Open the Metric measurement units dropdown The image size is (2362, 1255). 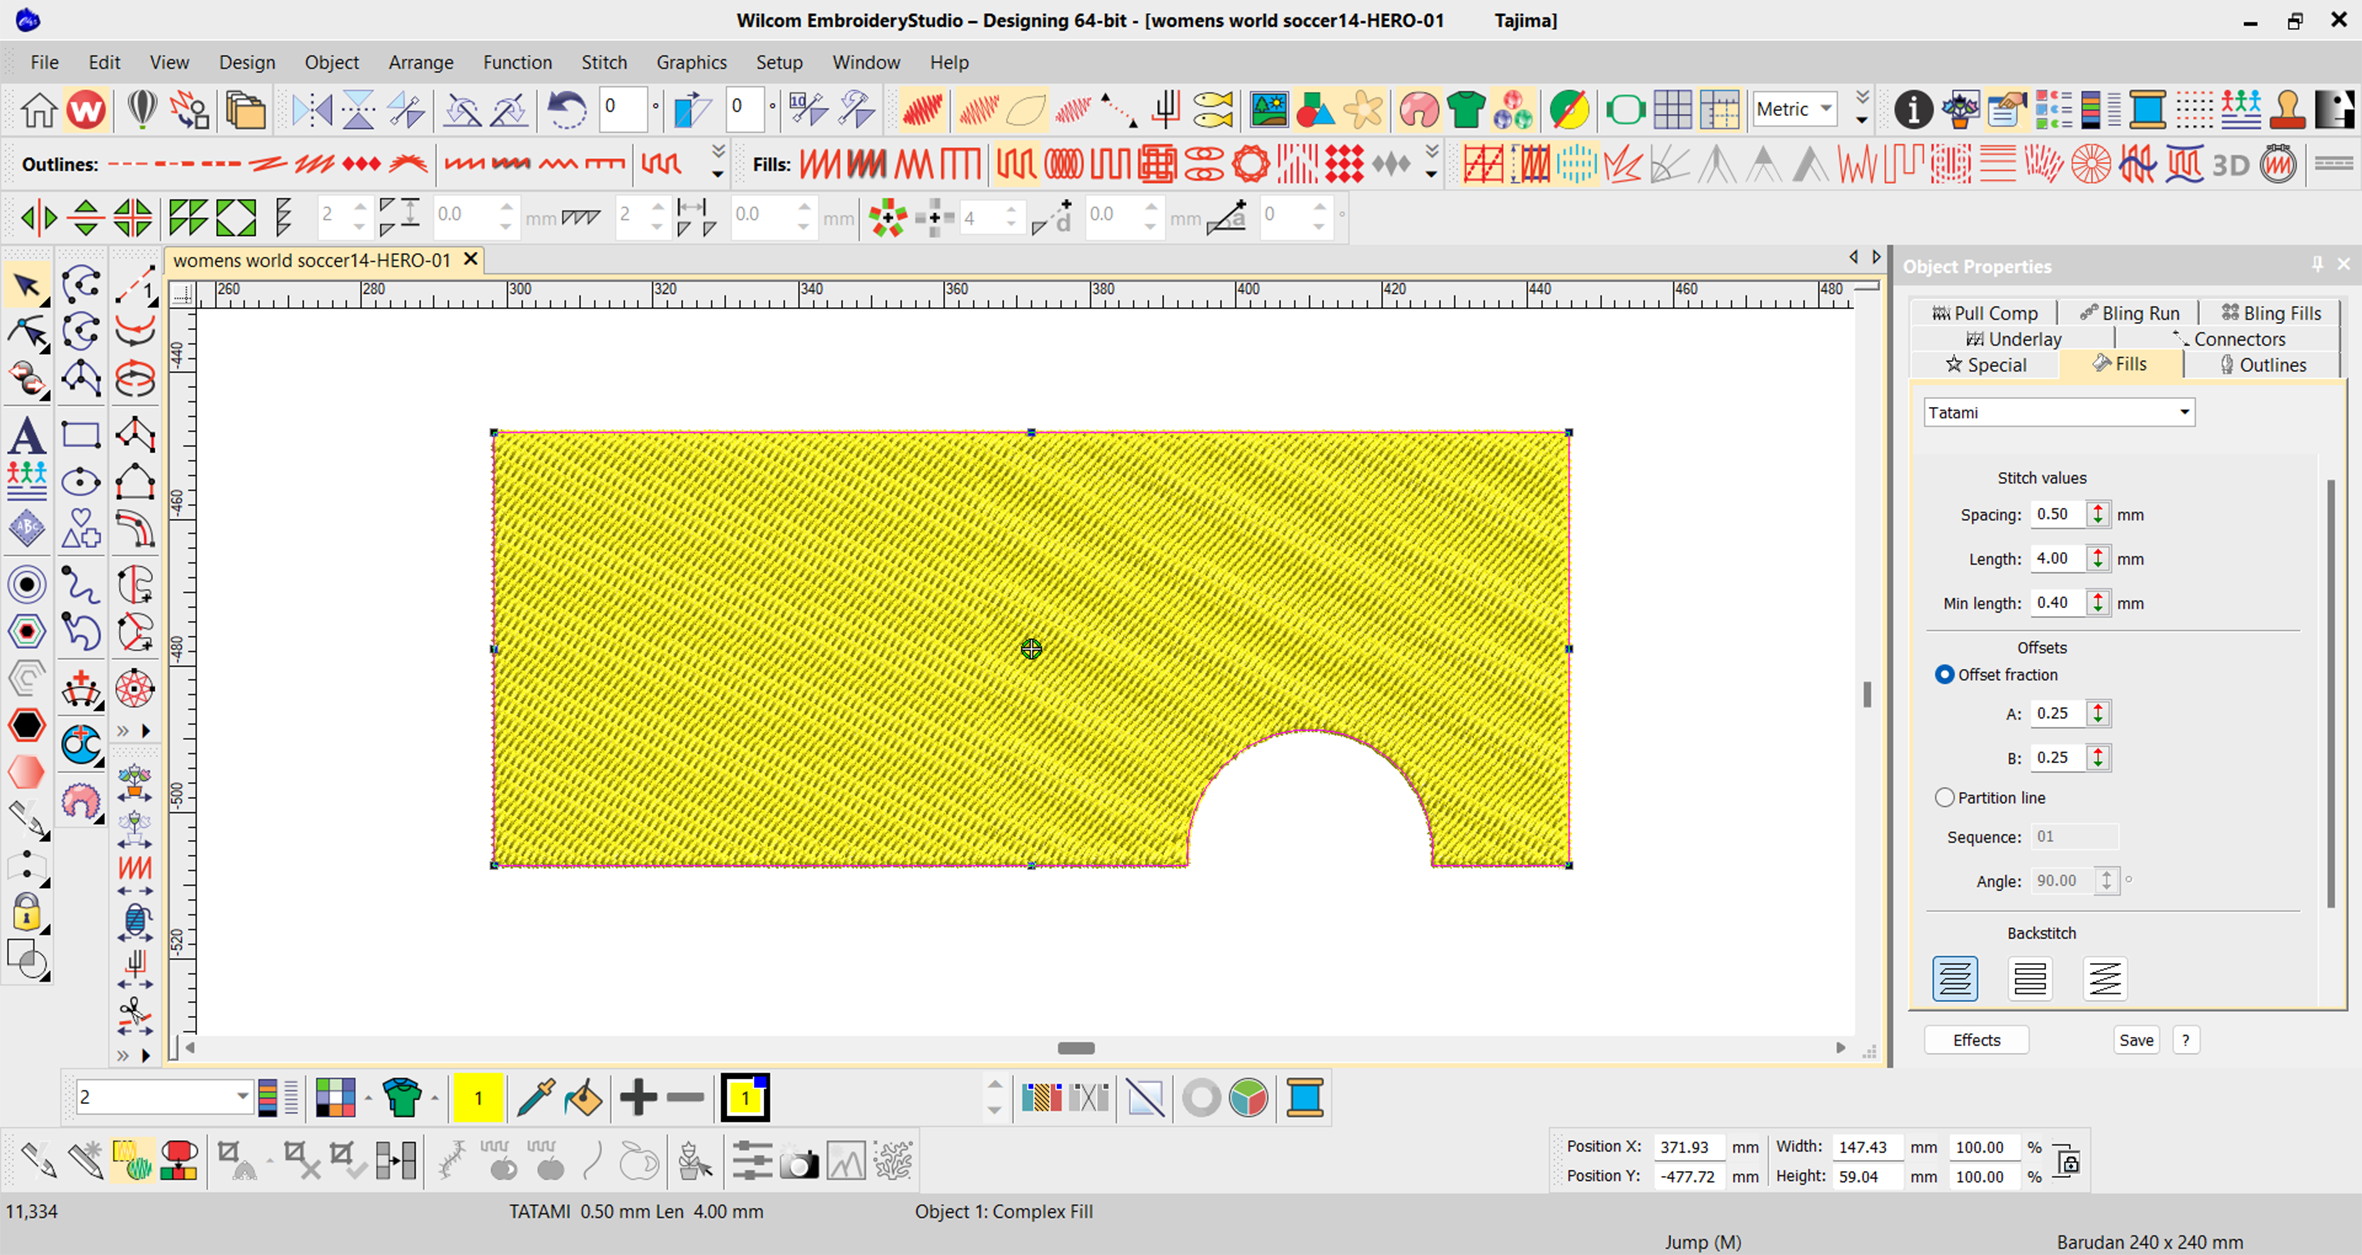tap(1826, 109)
